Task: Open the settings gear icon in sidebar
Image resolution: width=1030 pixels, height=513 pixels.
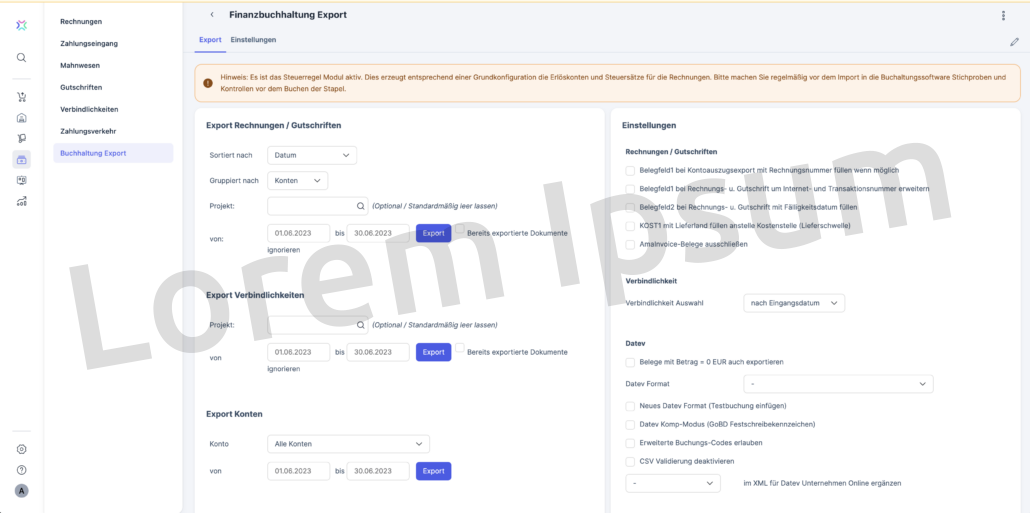Action: click(x=21, y=449)
